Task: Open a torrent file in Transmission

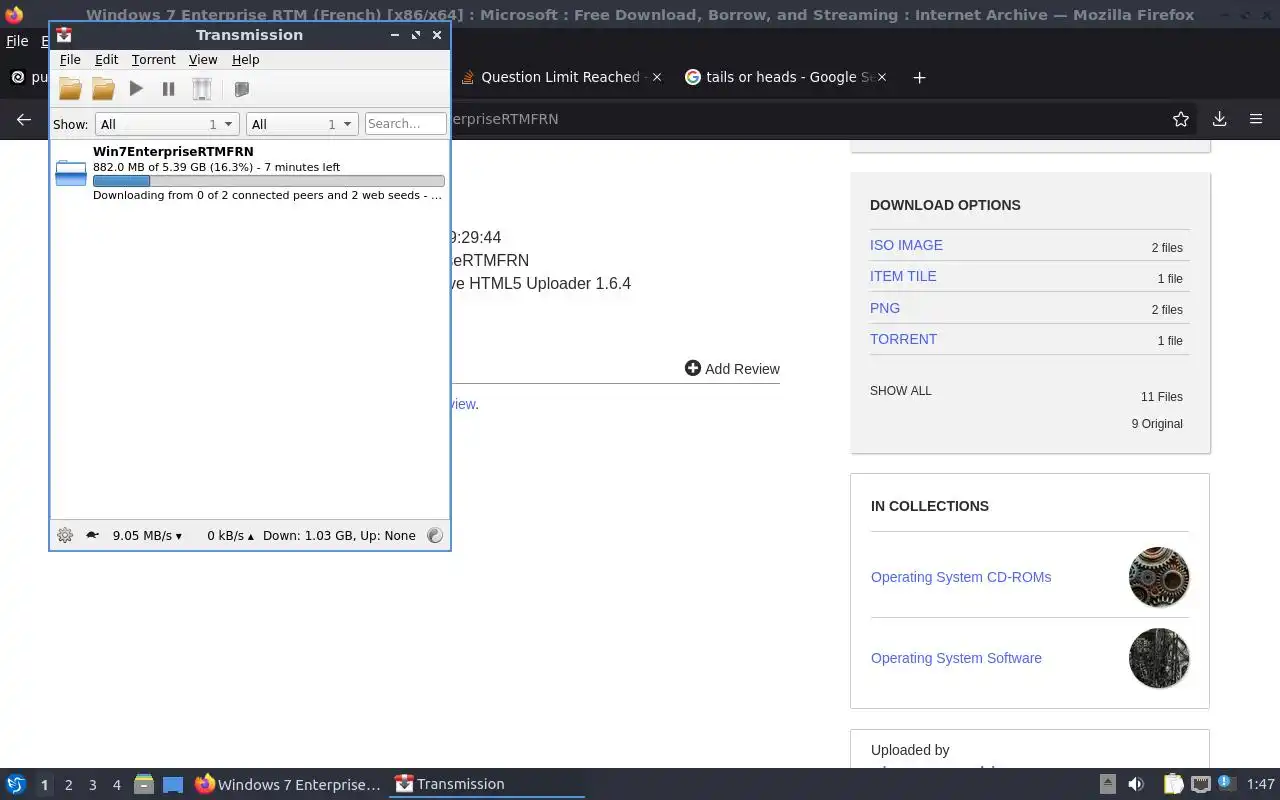Action: 70,89
